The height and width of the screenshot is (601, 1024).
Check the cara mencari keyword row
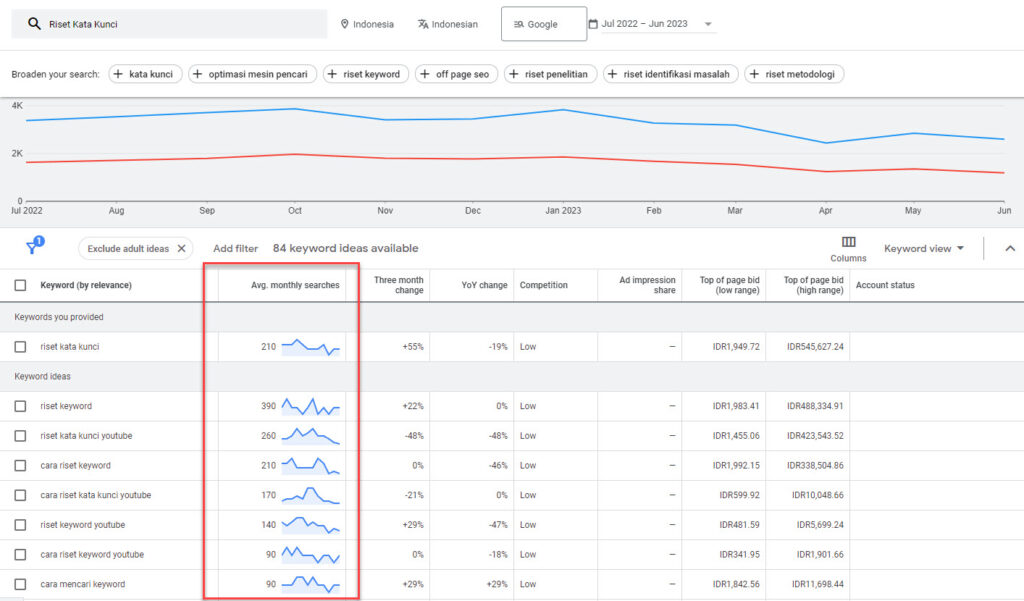coord(20,584)
